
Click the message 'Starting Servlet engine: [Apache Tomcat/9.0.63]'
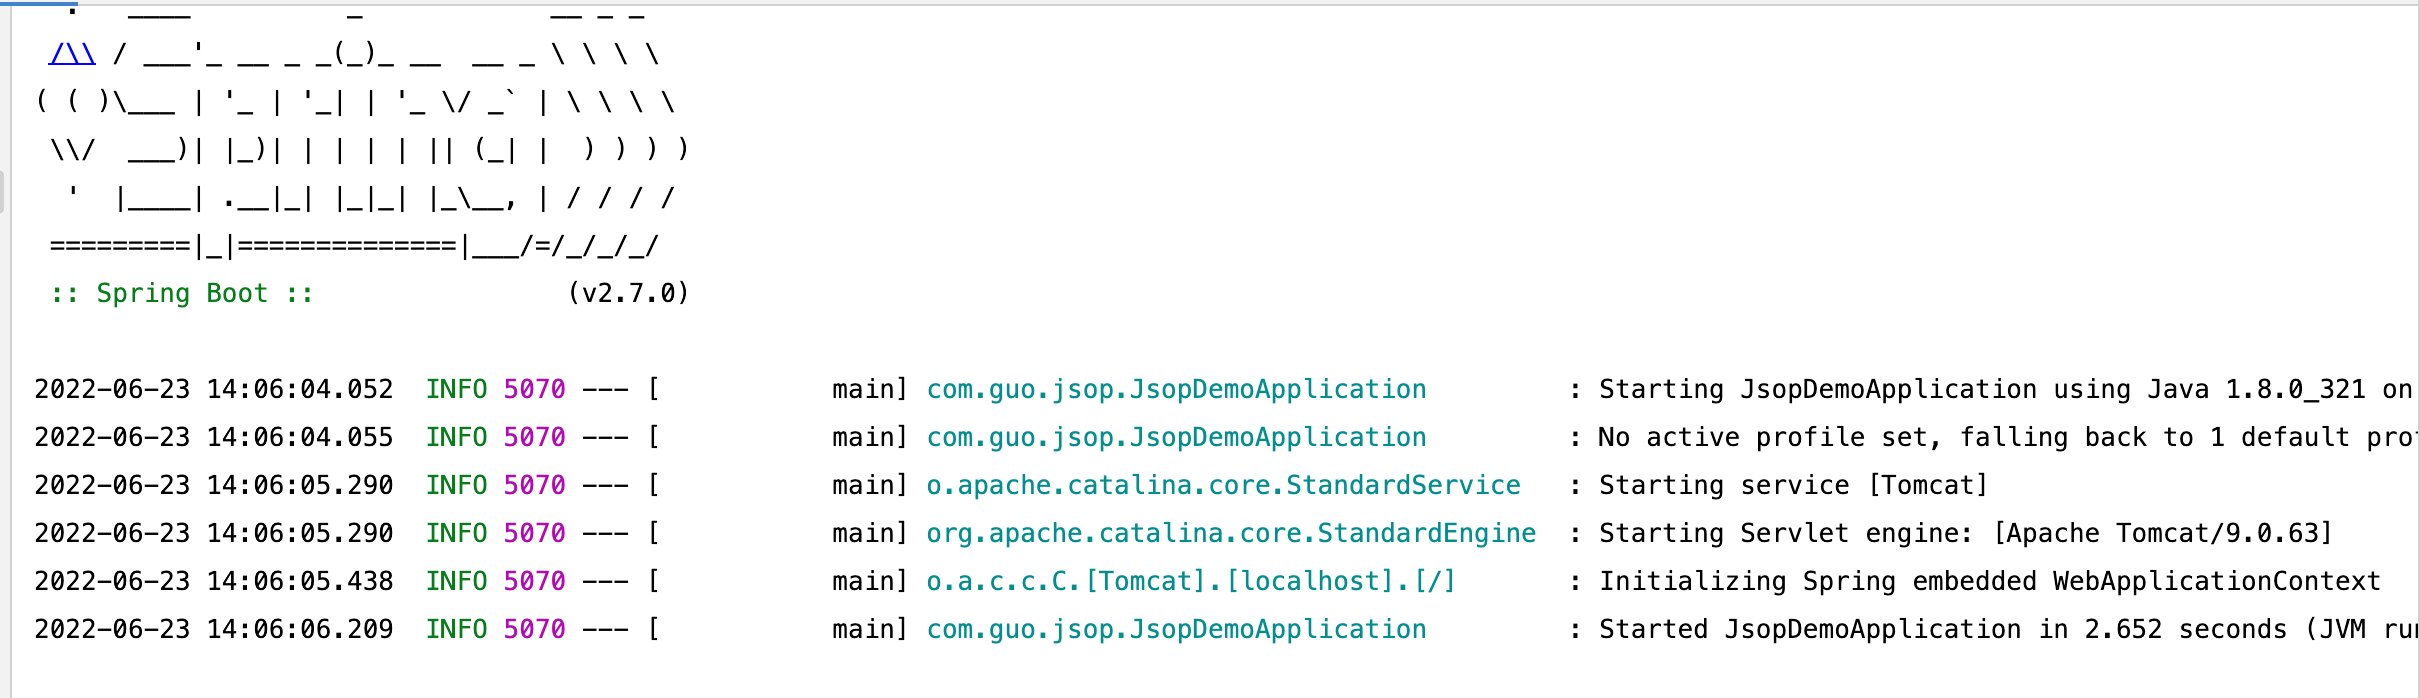[x=1966, y=533]
